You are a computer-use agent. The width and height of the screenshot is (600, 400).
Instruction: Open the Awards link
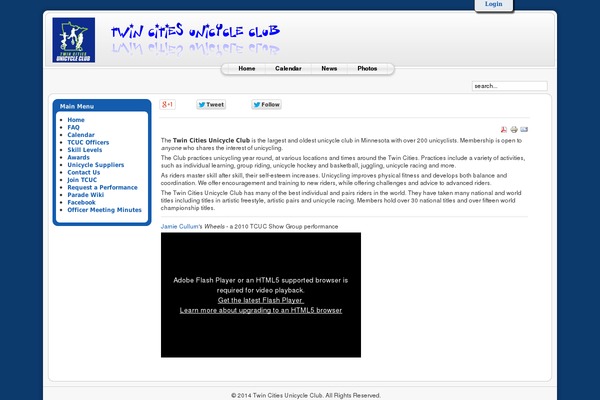point(78,157)
